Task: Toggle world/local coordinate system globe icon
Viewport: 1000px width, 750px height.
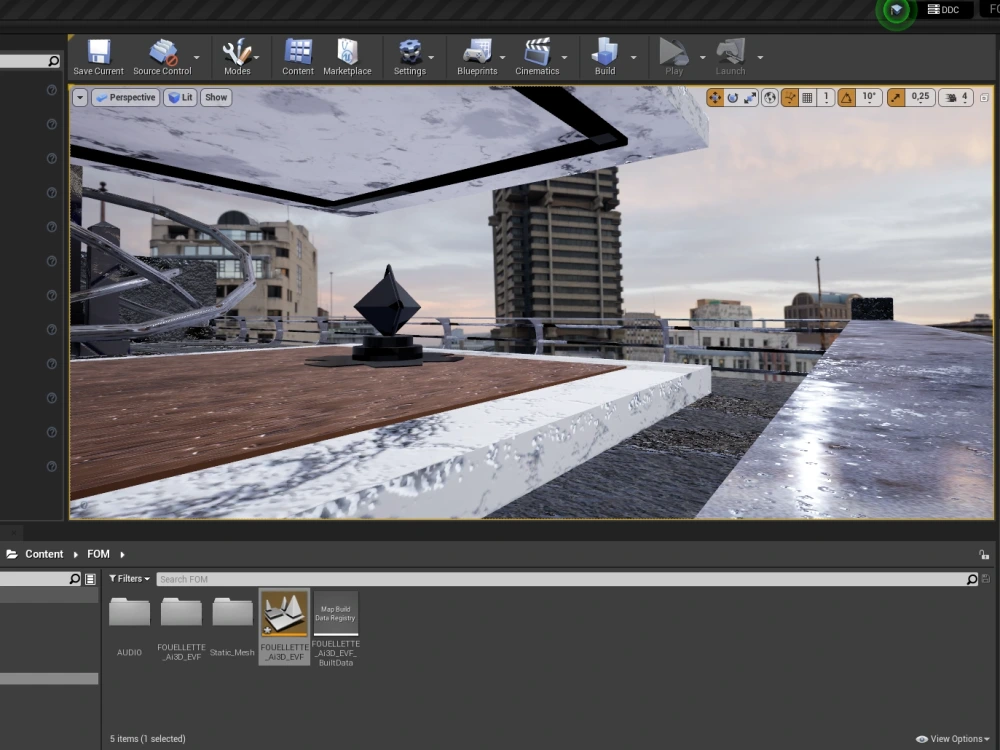Action: (x=769, y=97)
